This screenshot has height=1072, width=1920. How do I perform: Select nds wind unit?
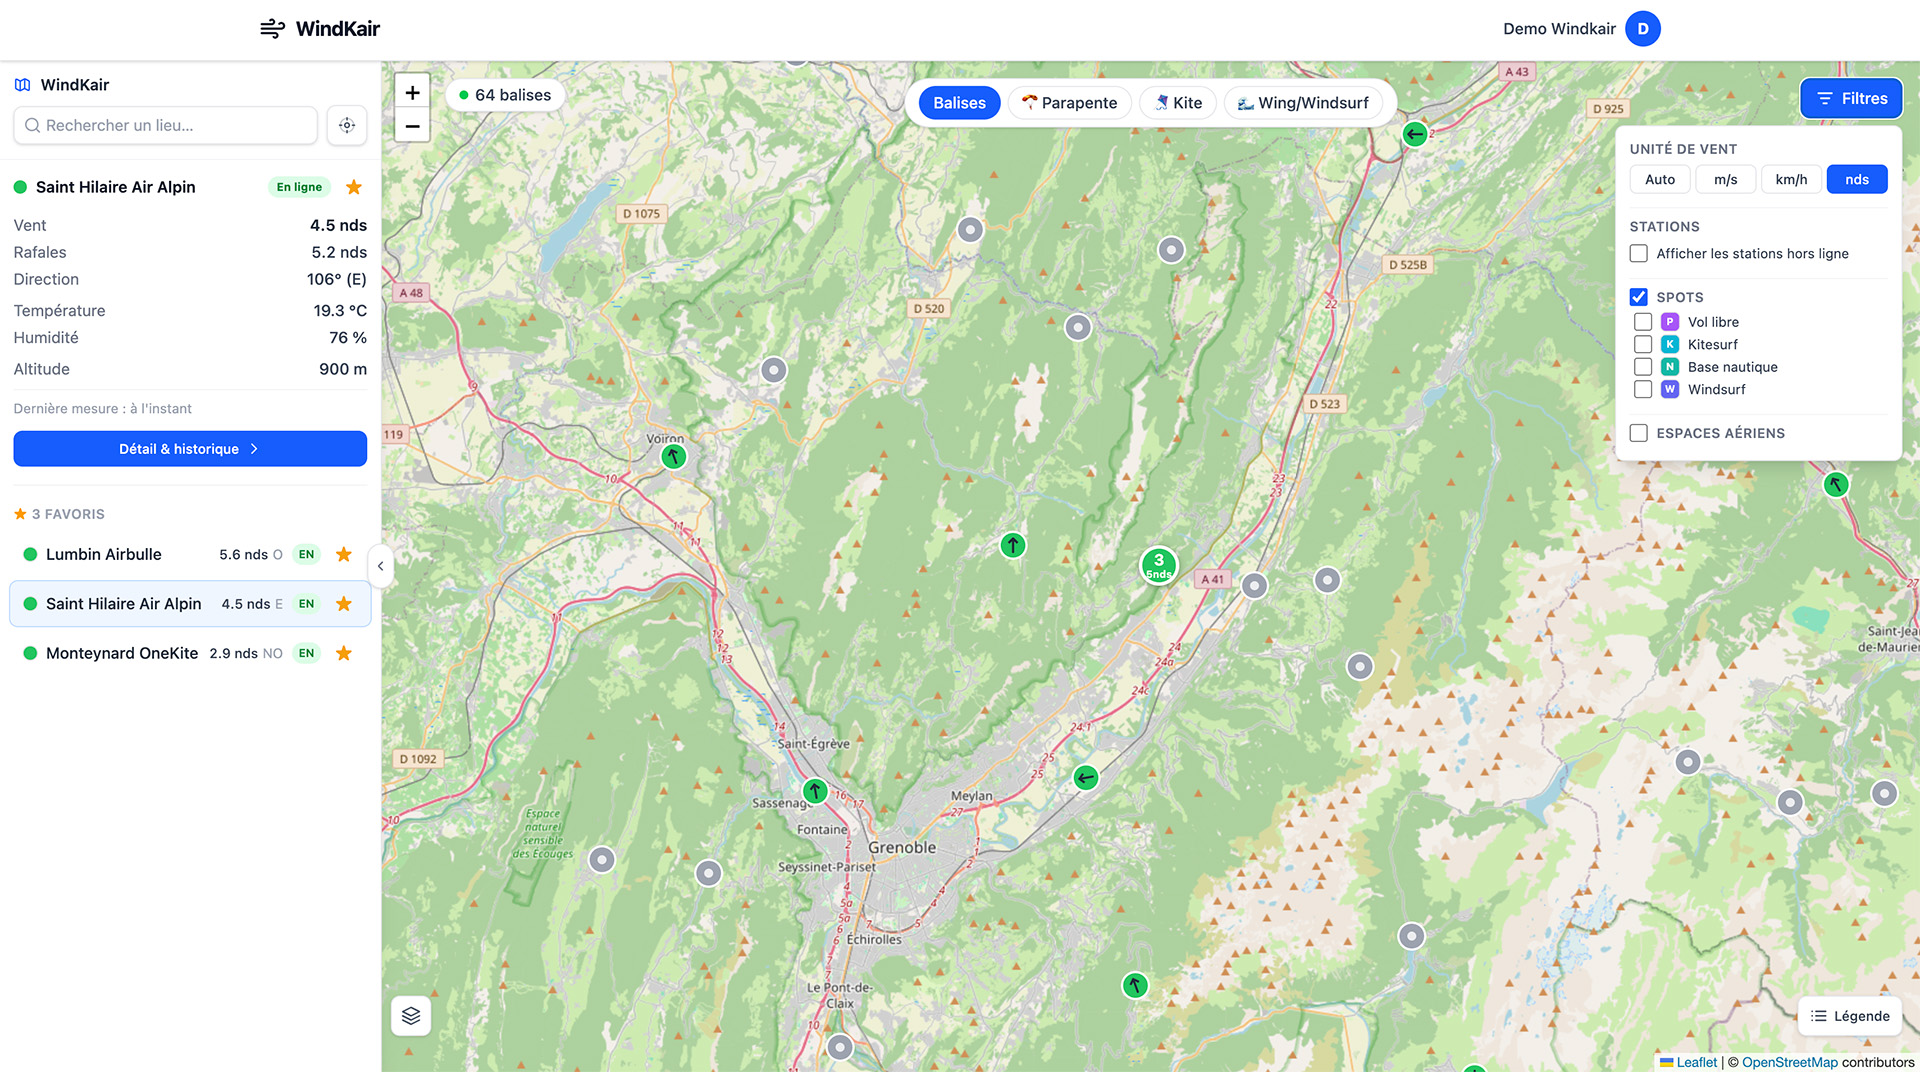click(x=1857, y=179)
